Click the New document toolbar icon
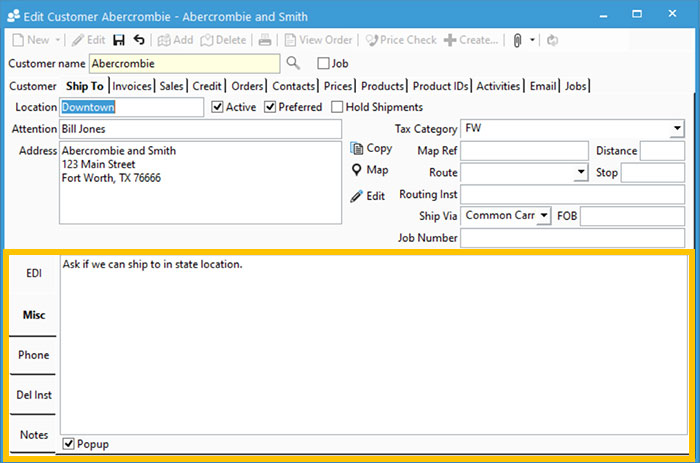Image resolution: width=700 pixels, height=463 pixels. 18,40
